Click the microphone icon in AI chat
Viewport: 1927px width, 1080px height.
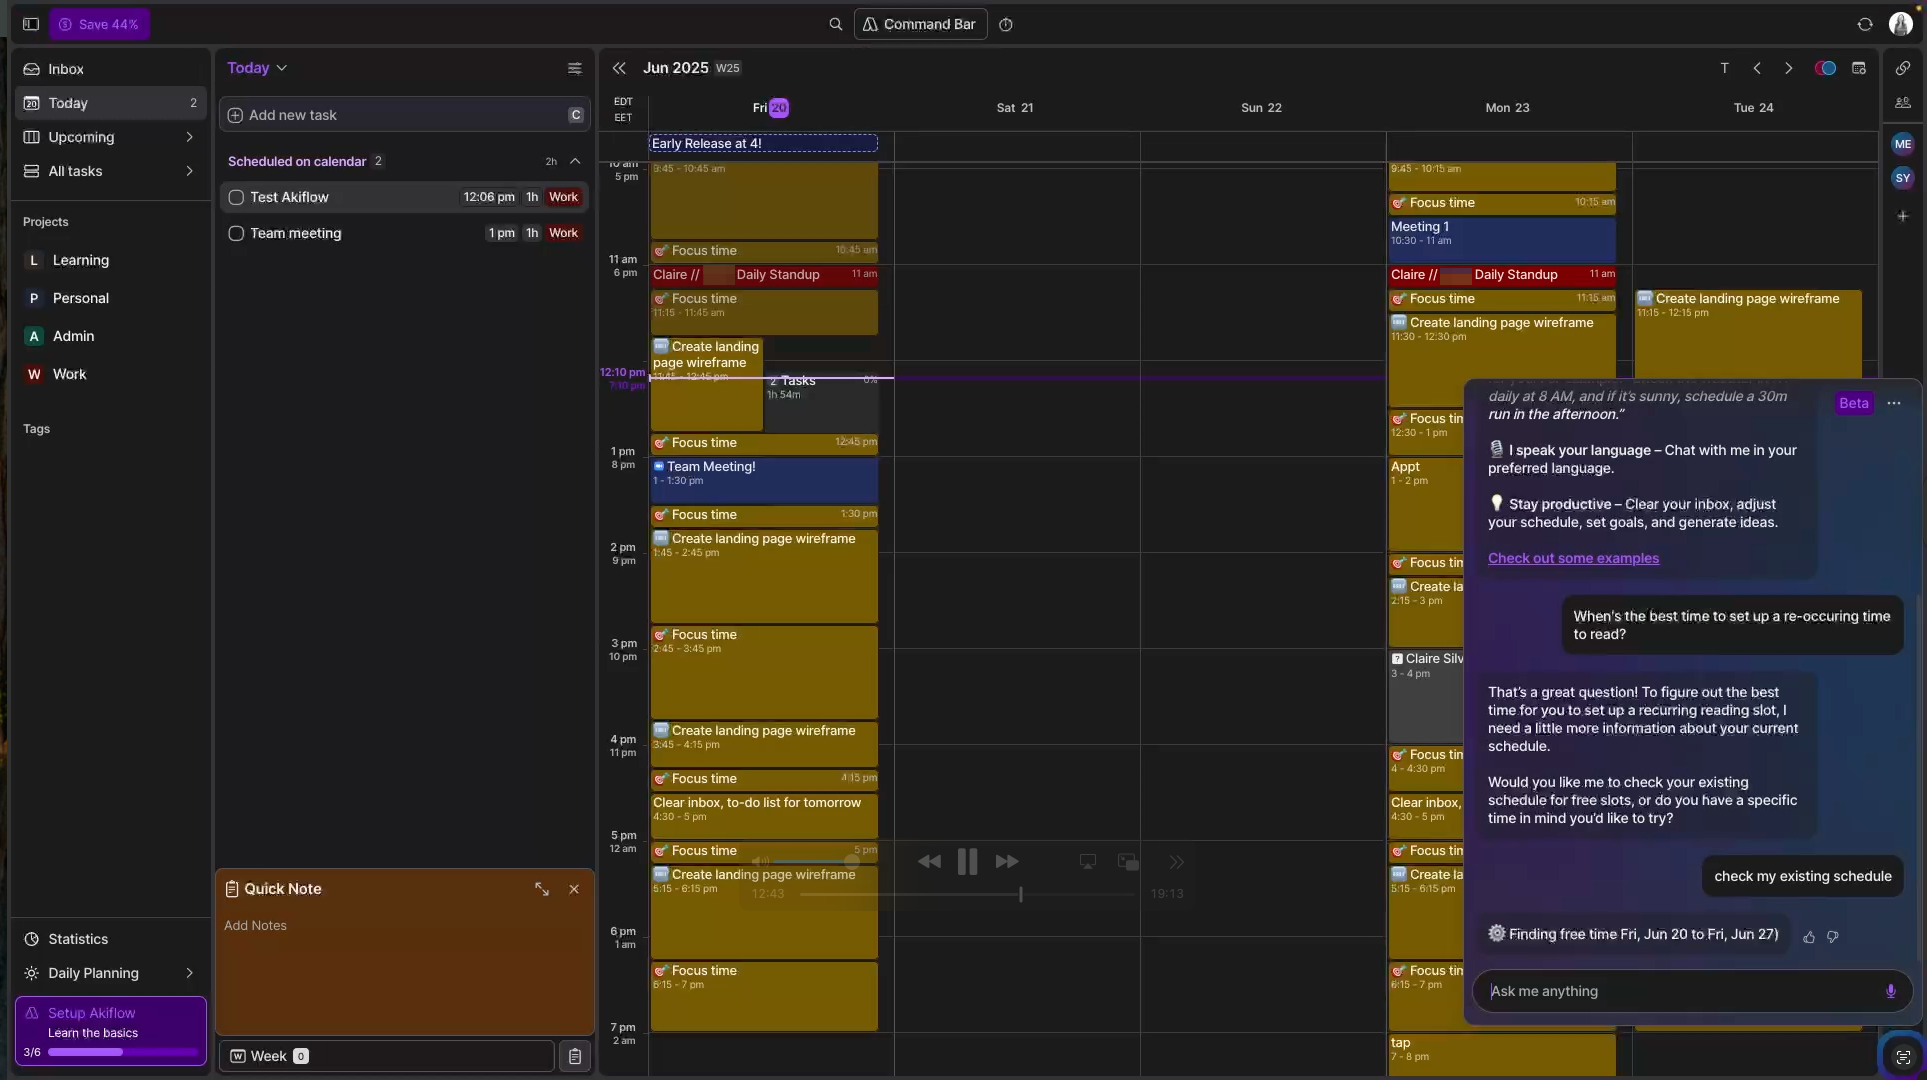1890,991
